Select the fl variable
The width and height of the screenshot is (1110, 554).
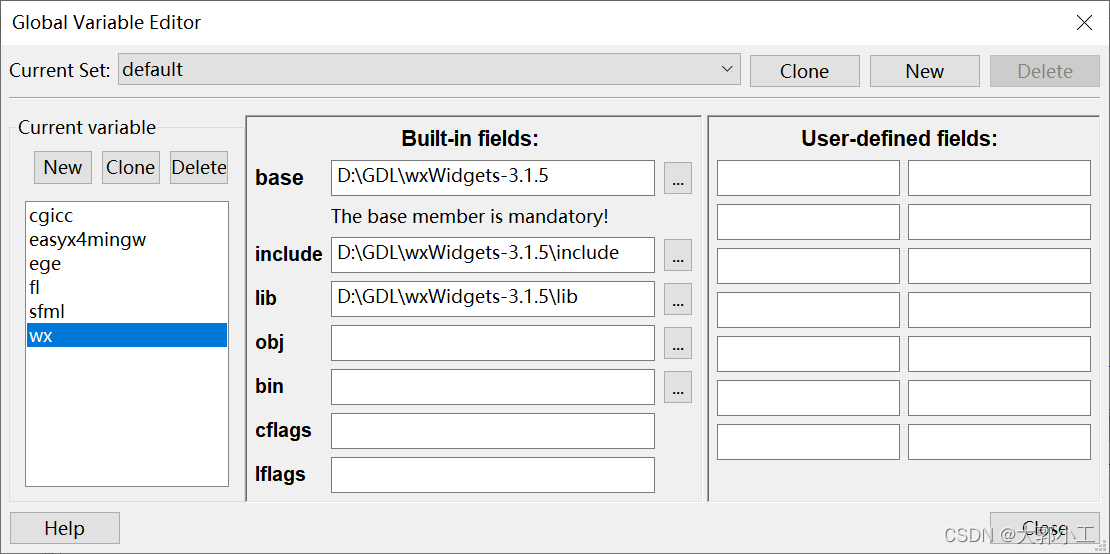click(127, 288)
